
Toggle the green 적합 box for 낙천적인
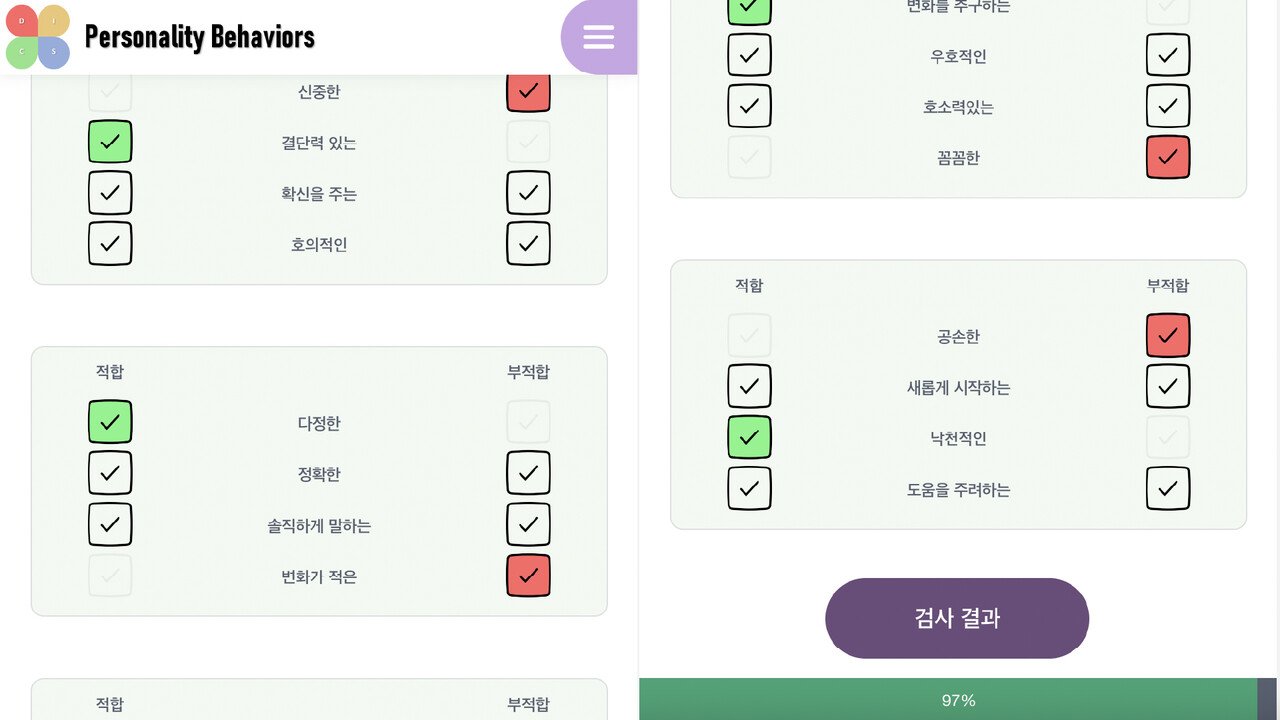click(x=749, y=438)
